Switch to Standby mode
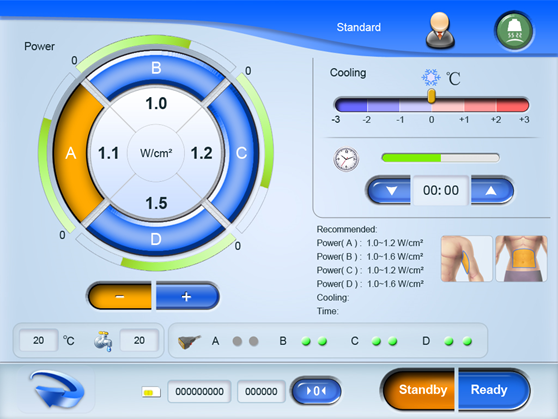Viewport: 558px width, 419px height. pyautogui.click(x=419, y=390)
